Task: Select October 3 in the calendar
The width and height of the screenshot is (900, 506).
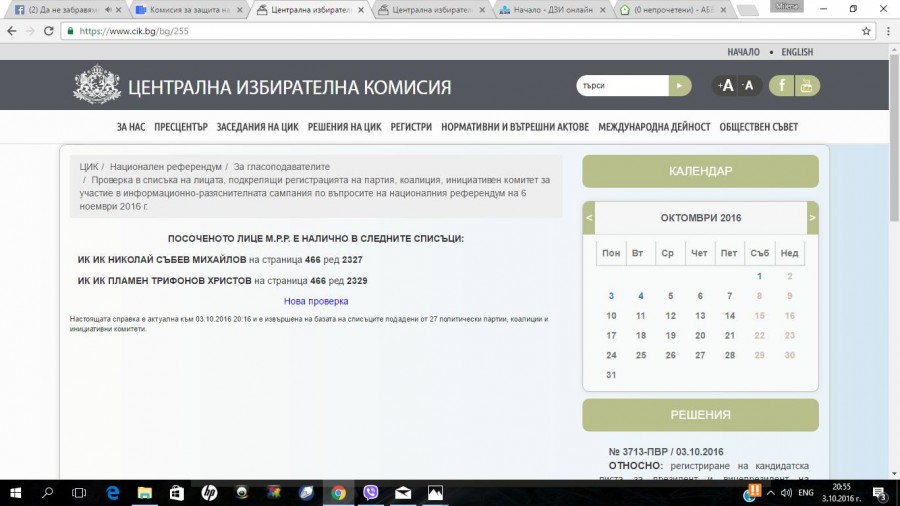Action: click(x=611, y=296)
